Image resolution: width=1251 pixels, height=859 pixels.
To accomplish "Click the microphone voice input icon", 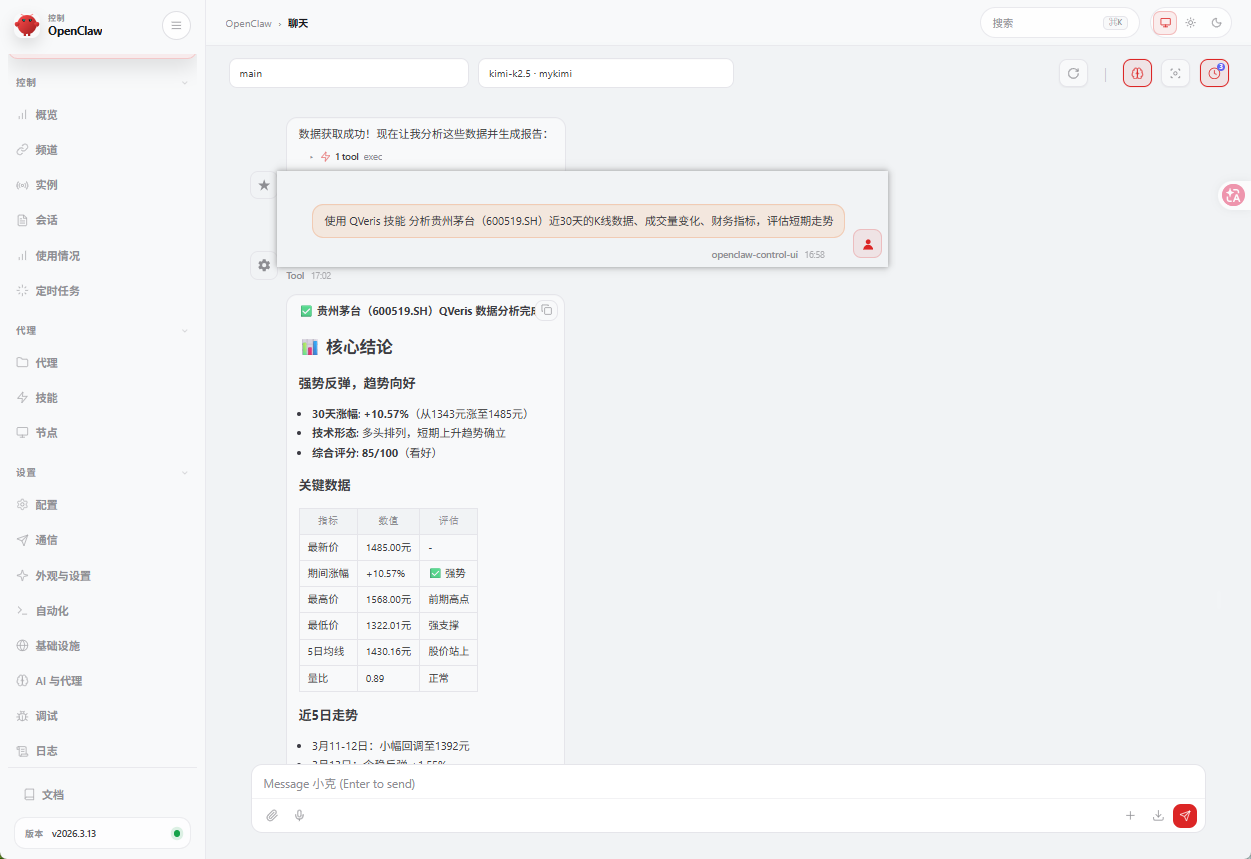I will tap(299, 815).
